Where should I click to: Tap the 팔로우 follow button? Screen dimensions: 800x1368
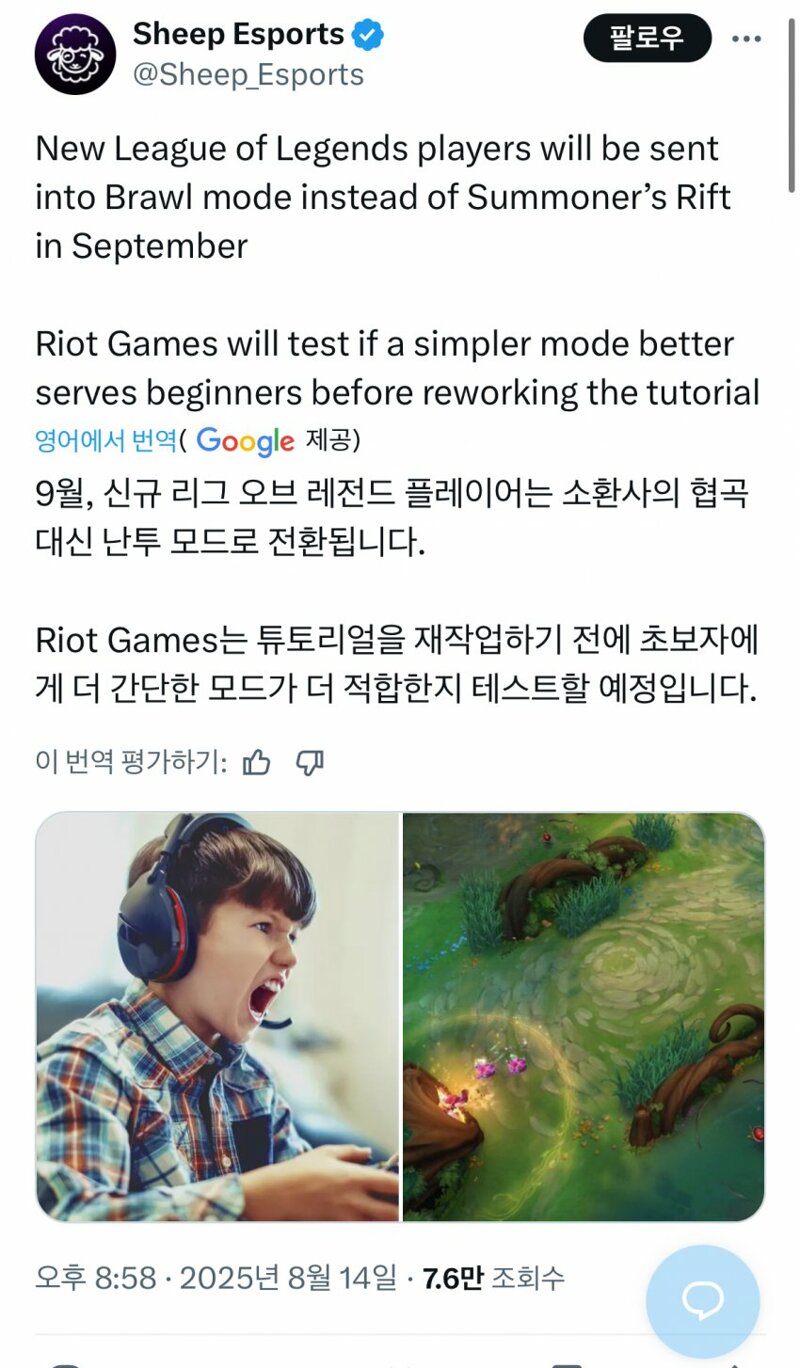(x=647, y=38)
